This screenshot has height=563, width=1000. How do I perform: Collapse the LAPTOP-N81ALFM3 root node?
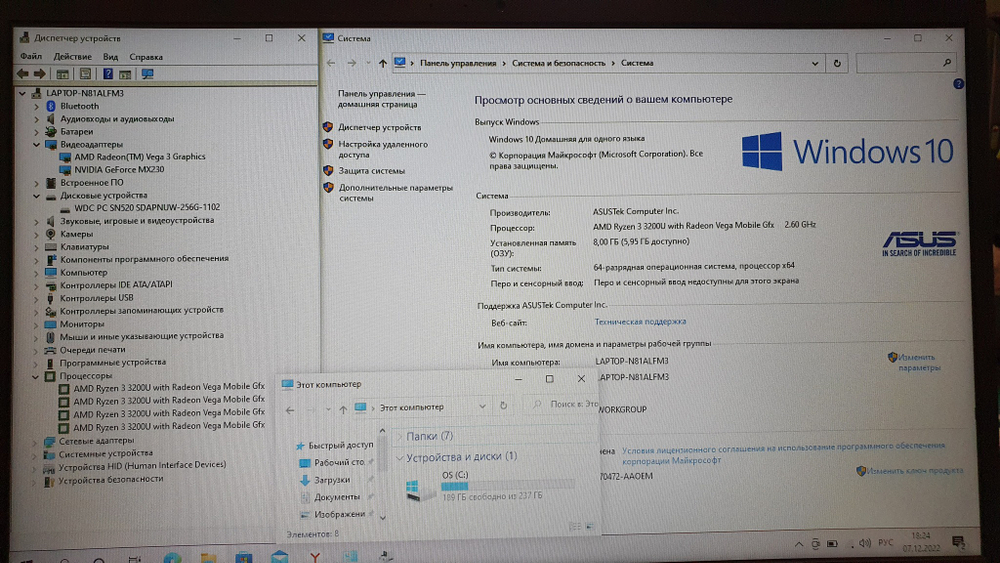tap(22, 93)
